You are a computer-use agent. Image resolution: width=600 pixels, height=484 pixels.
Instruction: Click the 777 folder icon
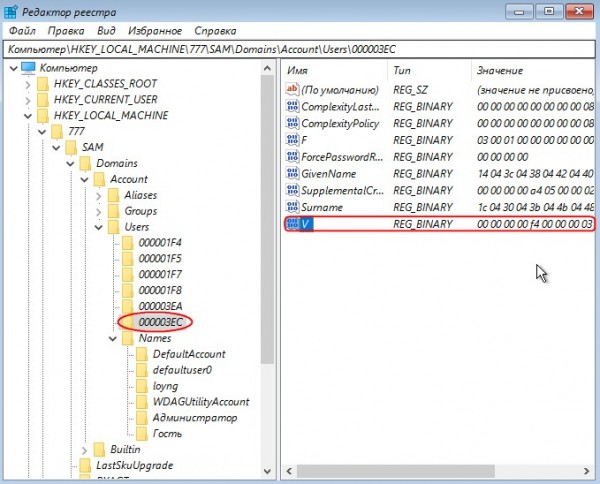(57, 132)
